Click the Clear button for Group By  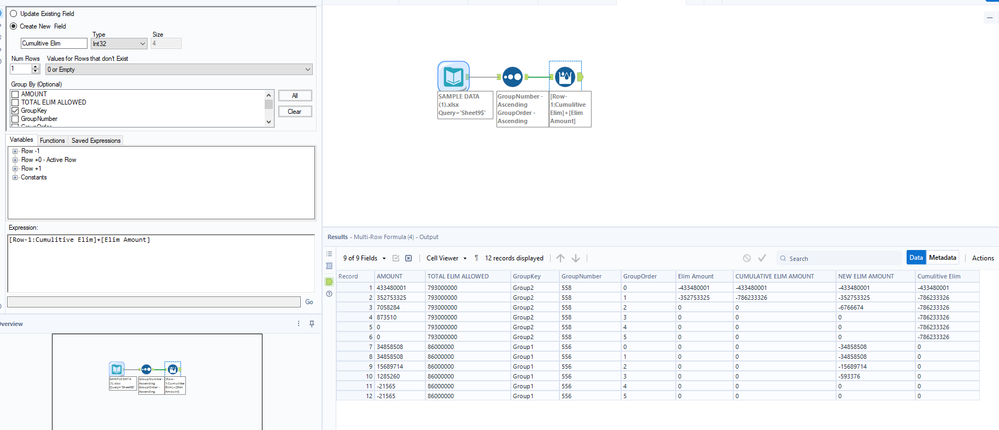295,111
